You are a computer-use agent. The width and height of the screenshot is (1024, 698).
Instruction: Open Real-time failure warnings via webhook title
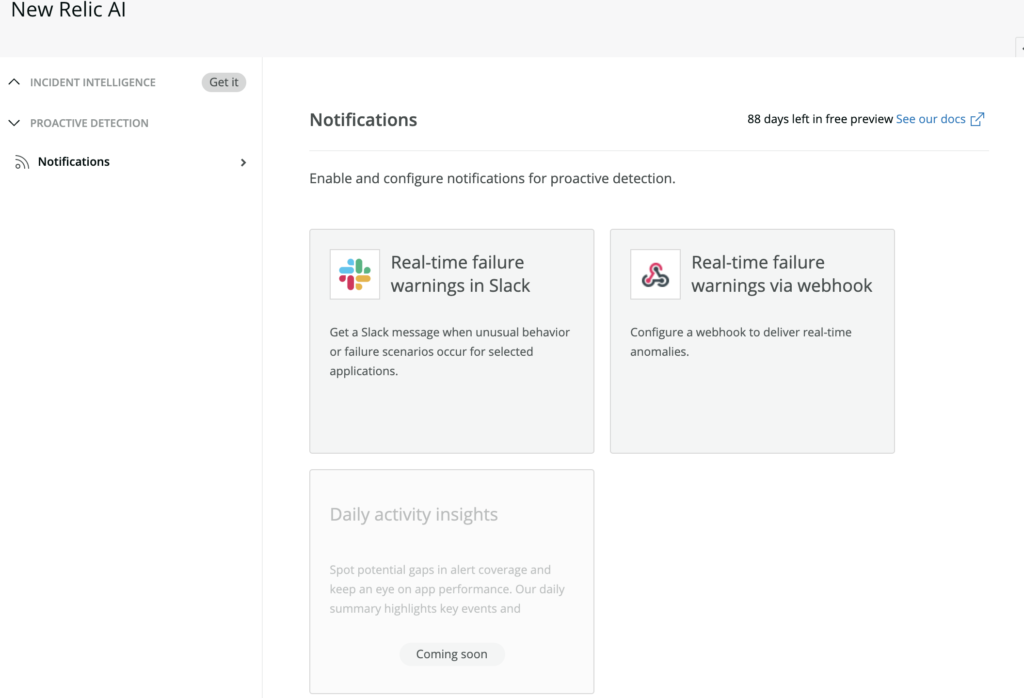tap(782, 274)
